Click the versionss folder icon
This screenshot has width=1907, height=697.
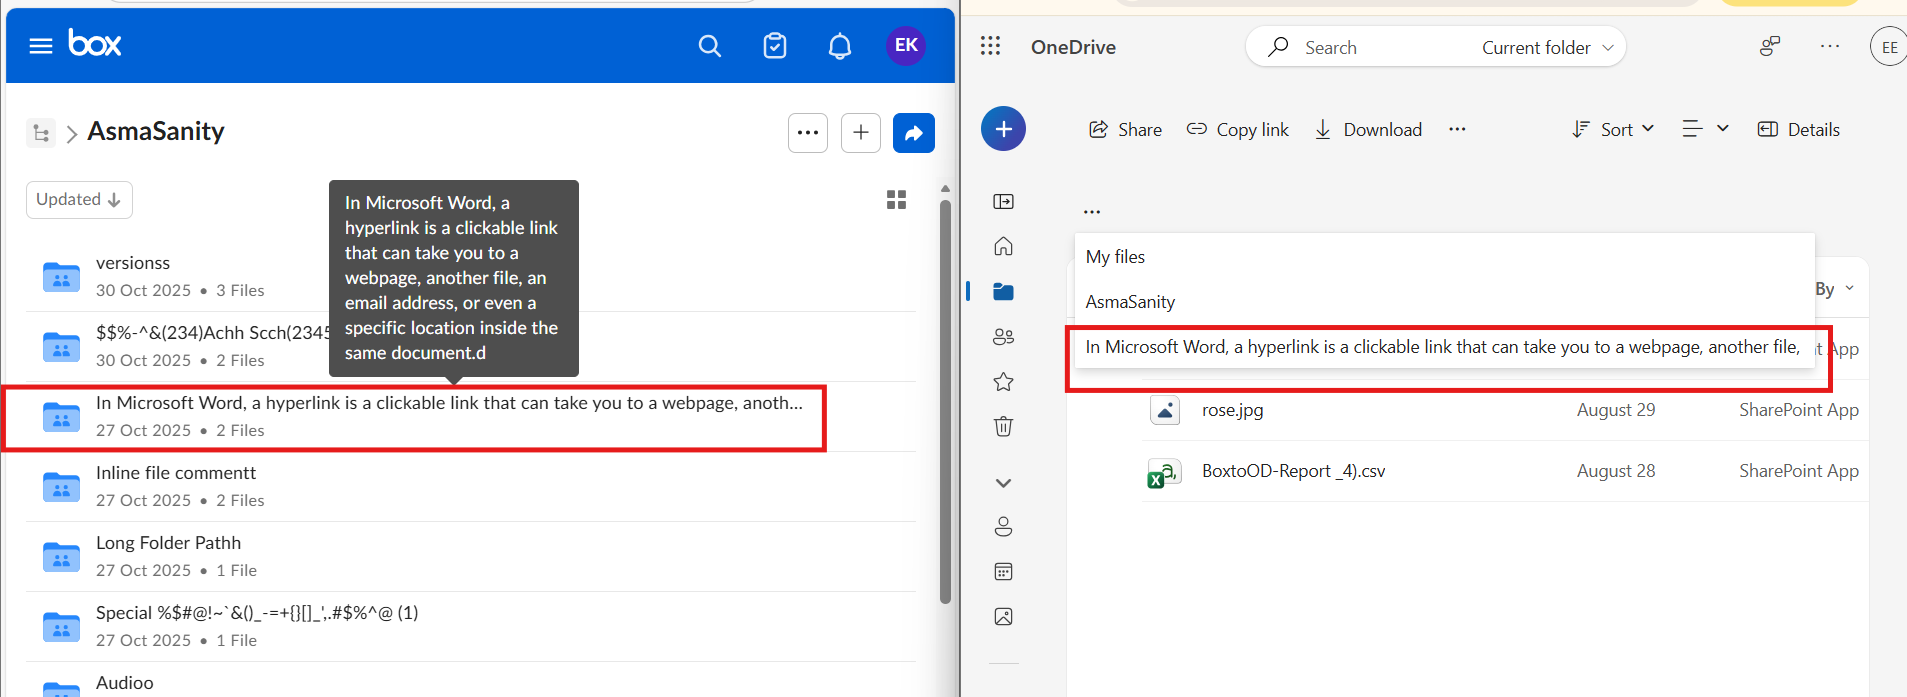[x=61, y=277]
